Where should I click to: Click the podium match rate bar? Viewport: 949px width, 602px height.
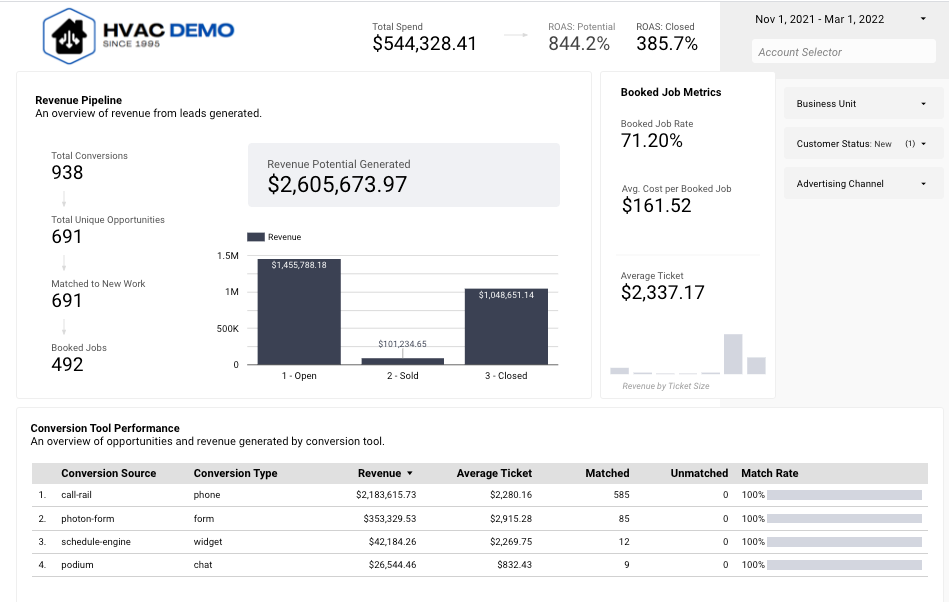(x=844, y=565)
